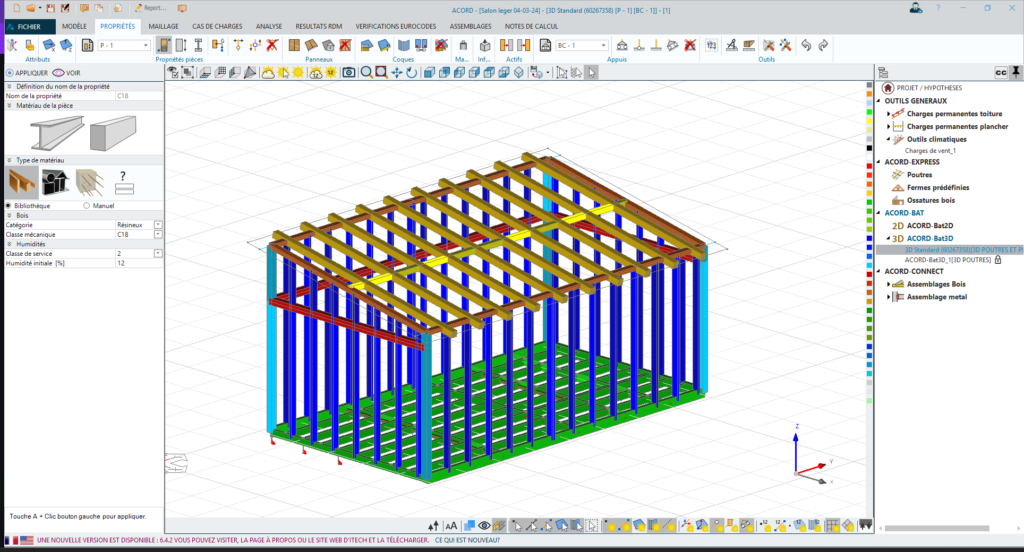Click the pan move arrows icon
Image resolution: width=1024 pixels, height=552 pixels.
point(396,73)
